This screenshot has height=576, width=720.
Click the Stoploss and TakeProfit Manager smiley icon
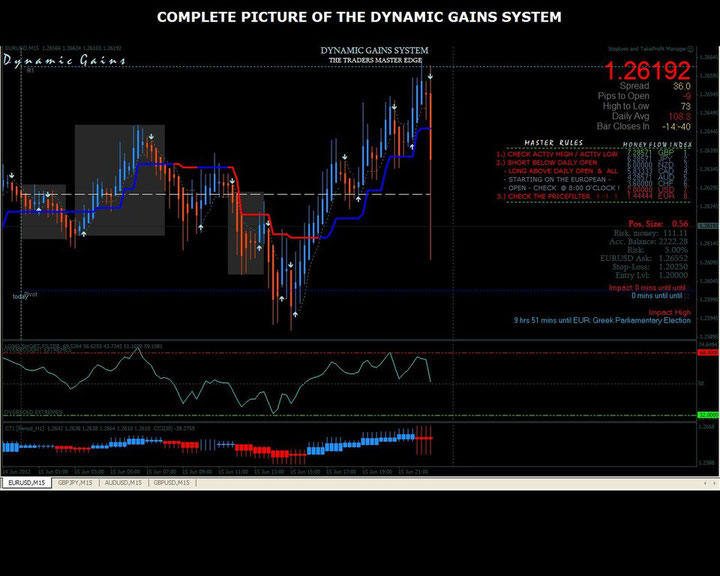(x=691, y=49)
